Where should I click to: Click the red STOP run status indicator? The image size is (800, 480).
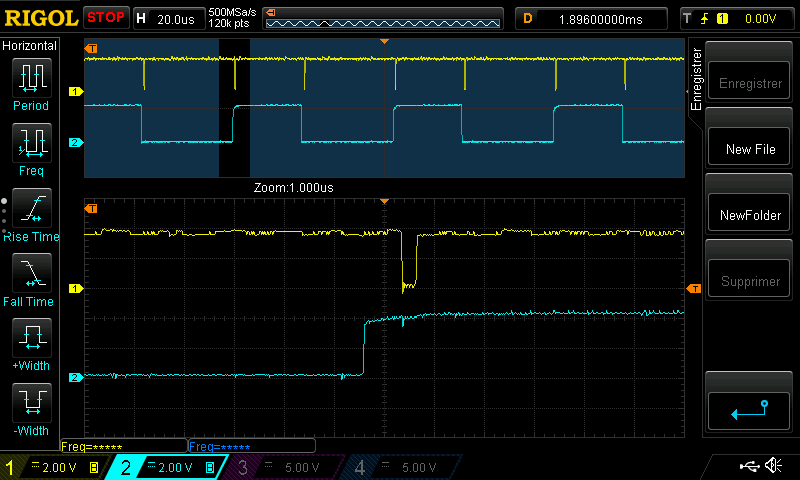pyautogui.click(x=106, y=17)
